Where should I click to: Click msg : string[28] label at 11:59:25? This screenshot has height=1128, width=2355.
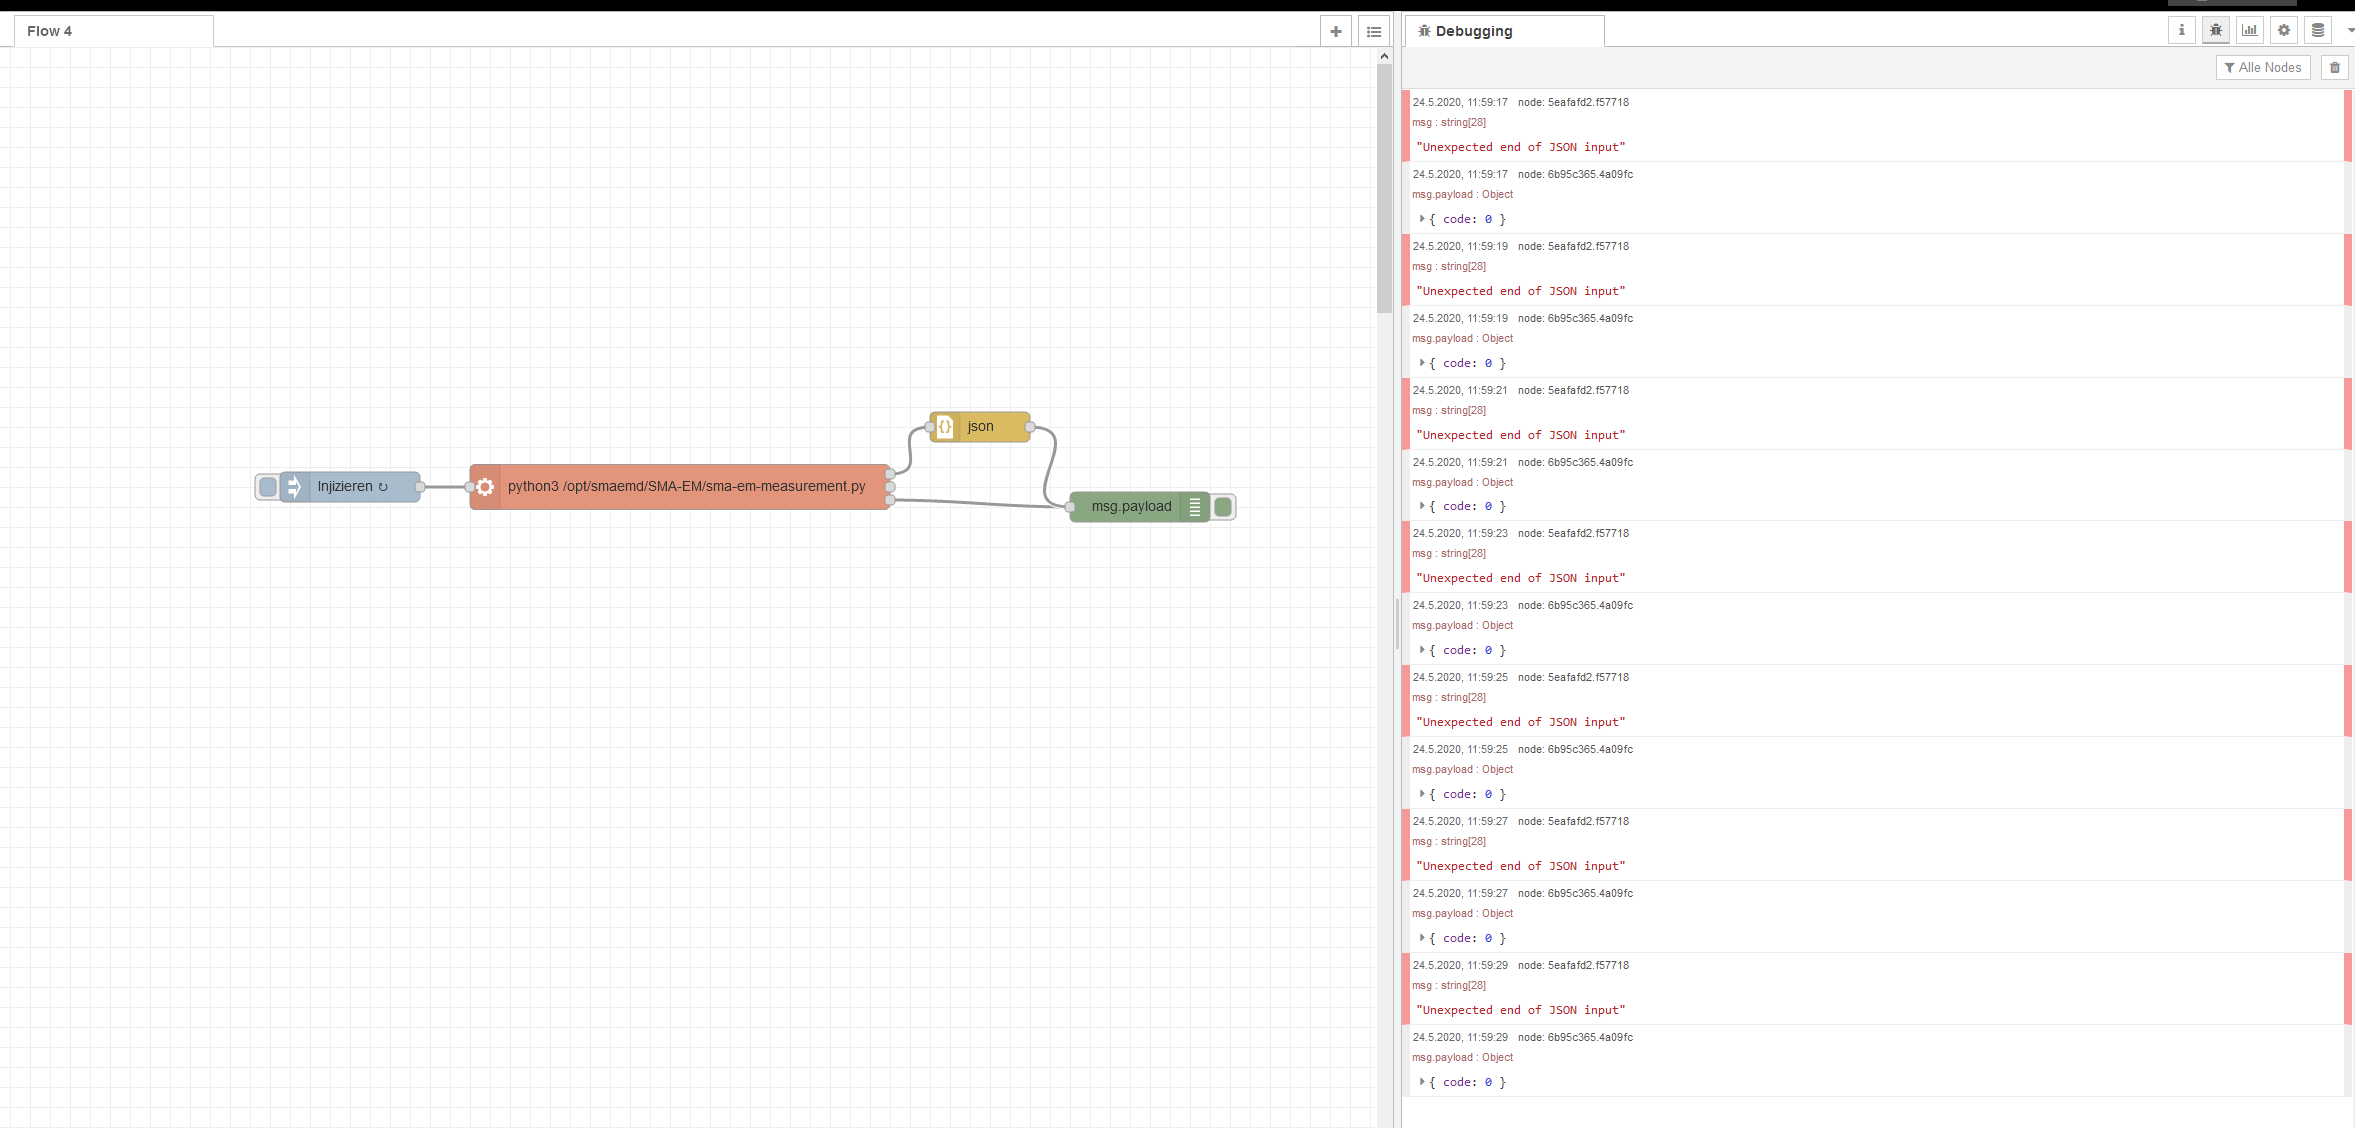point(1449,697)
